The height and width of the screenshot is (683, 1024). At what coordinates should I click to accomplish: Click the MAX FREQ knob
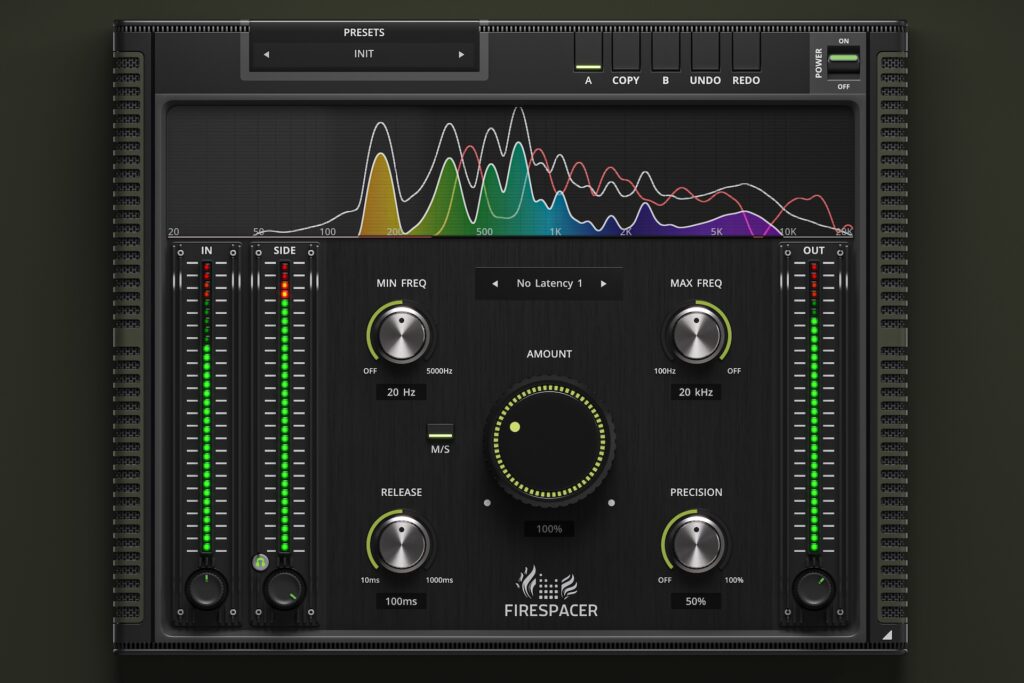tap(696, 335)
